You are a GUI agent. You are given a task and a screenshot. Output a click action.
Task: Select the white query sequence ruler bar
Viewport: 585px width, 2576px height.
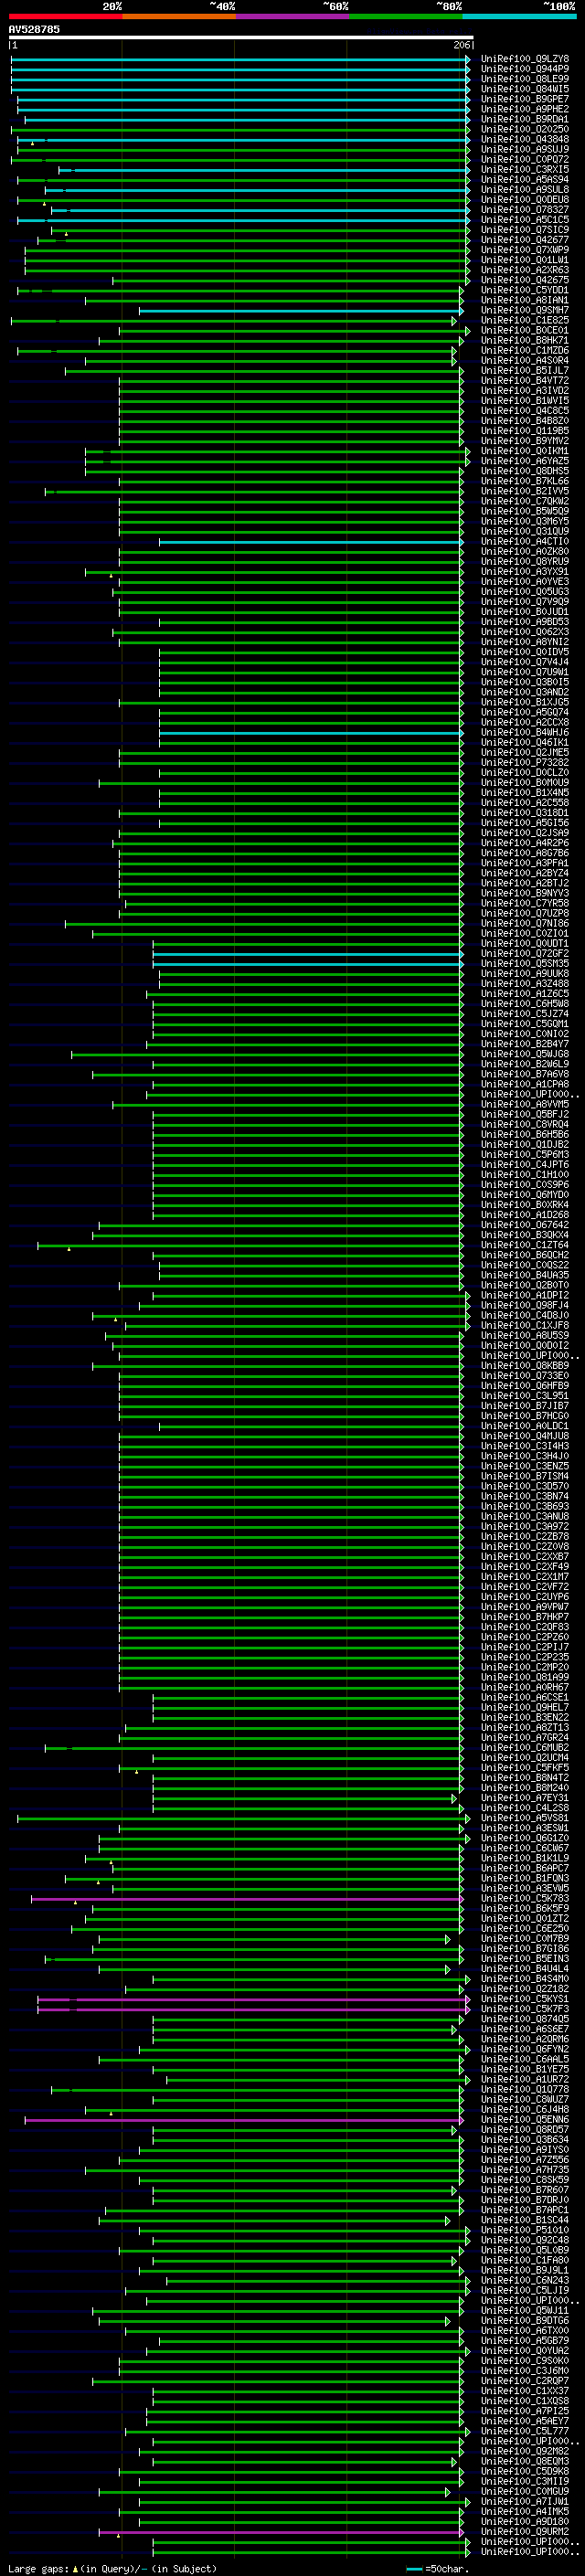(240, 37)
